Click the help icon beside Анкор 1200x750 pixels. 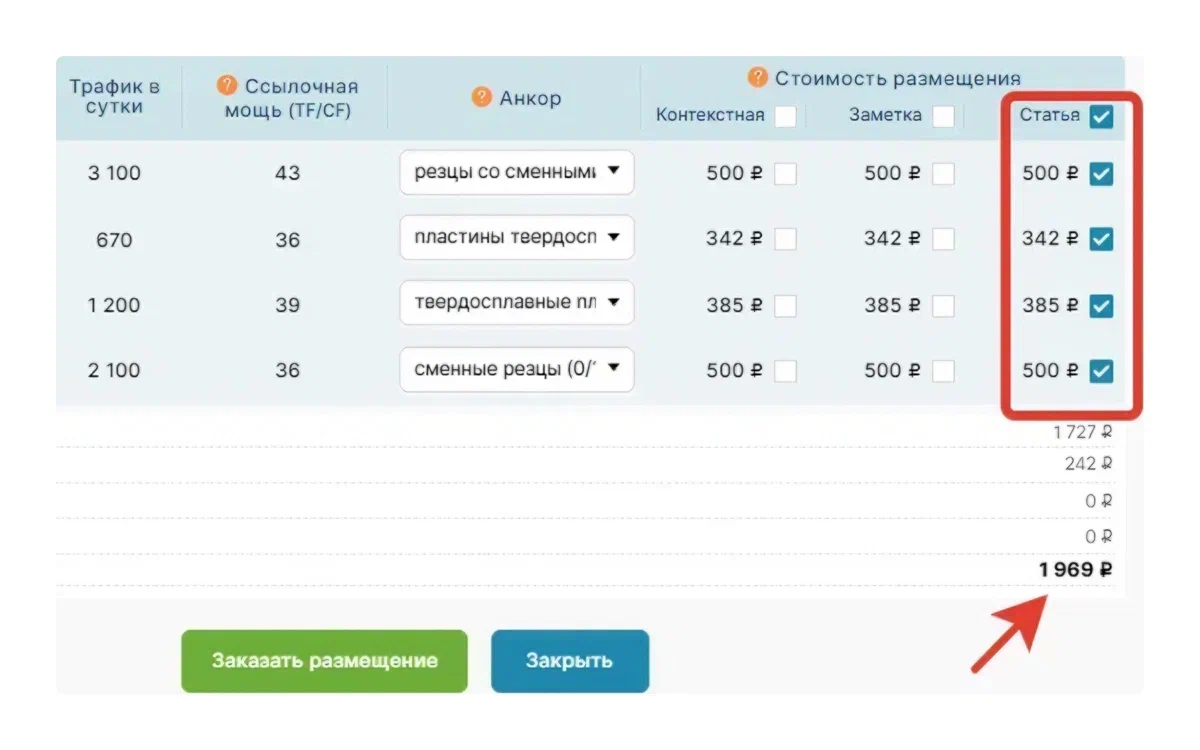click(x=482, y=97)
